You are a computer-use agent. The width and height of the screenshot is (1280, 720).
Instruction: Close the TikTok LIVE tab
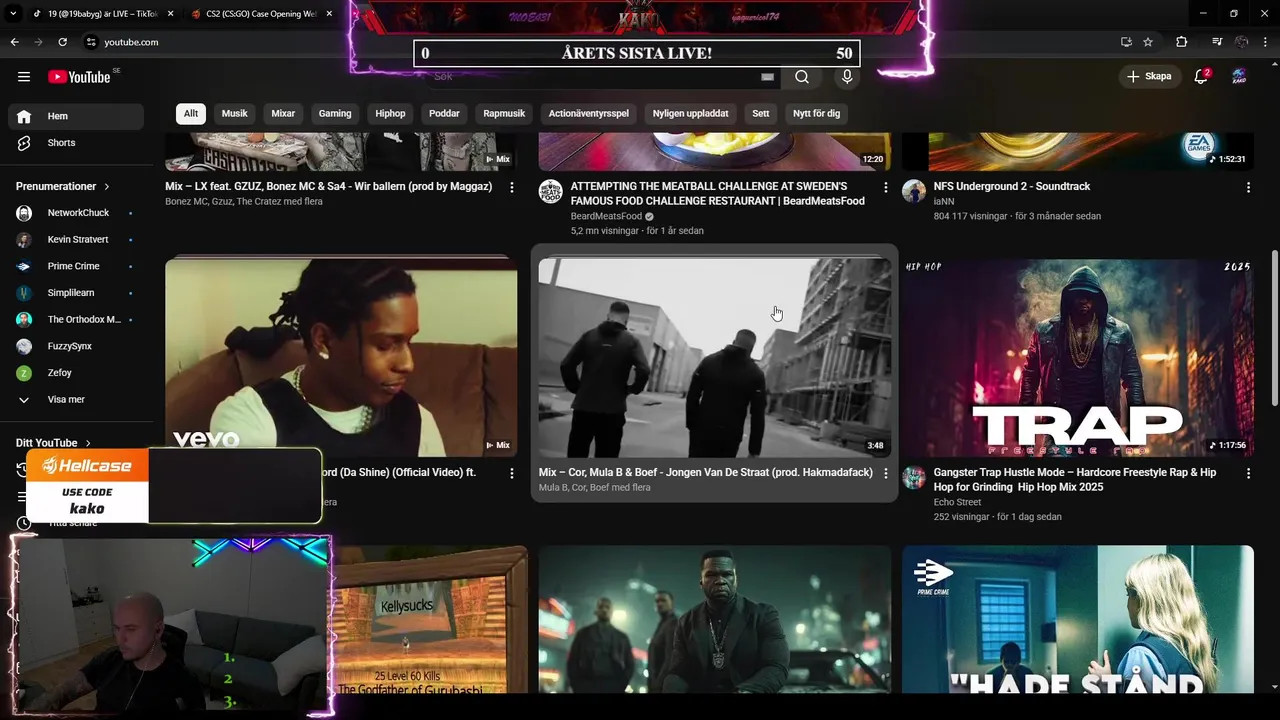[x=170, y=14]
